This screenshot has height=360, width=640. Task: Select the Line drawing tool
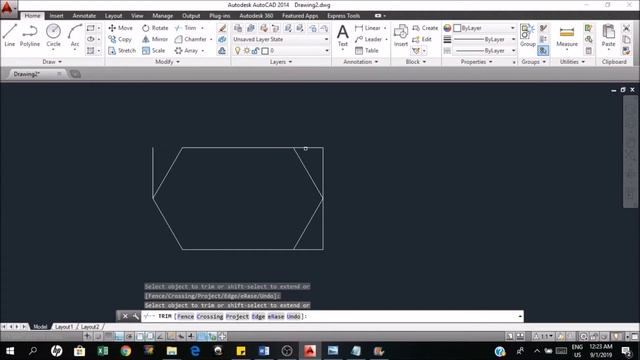point(10,35)
